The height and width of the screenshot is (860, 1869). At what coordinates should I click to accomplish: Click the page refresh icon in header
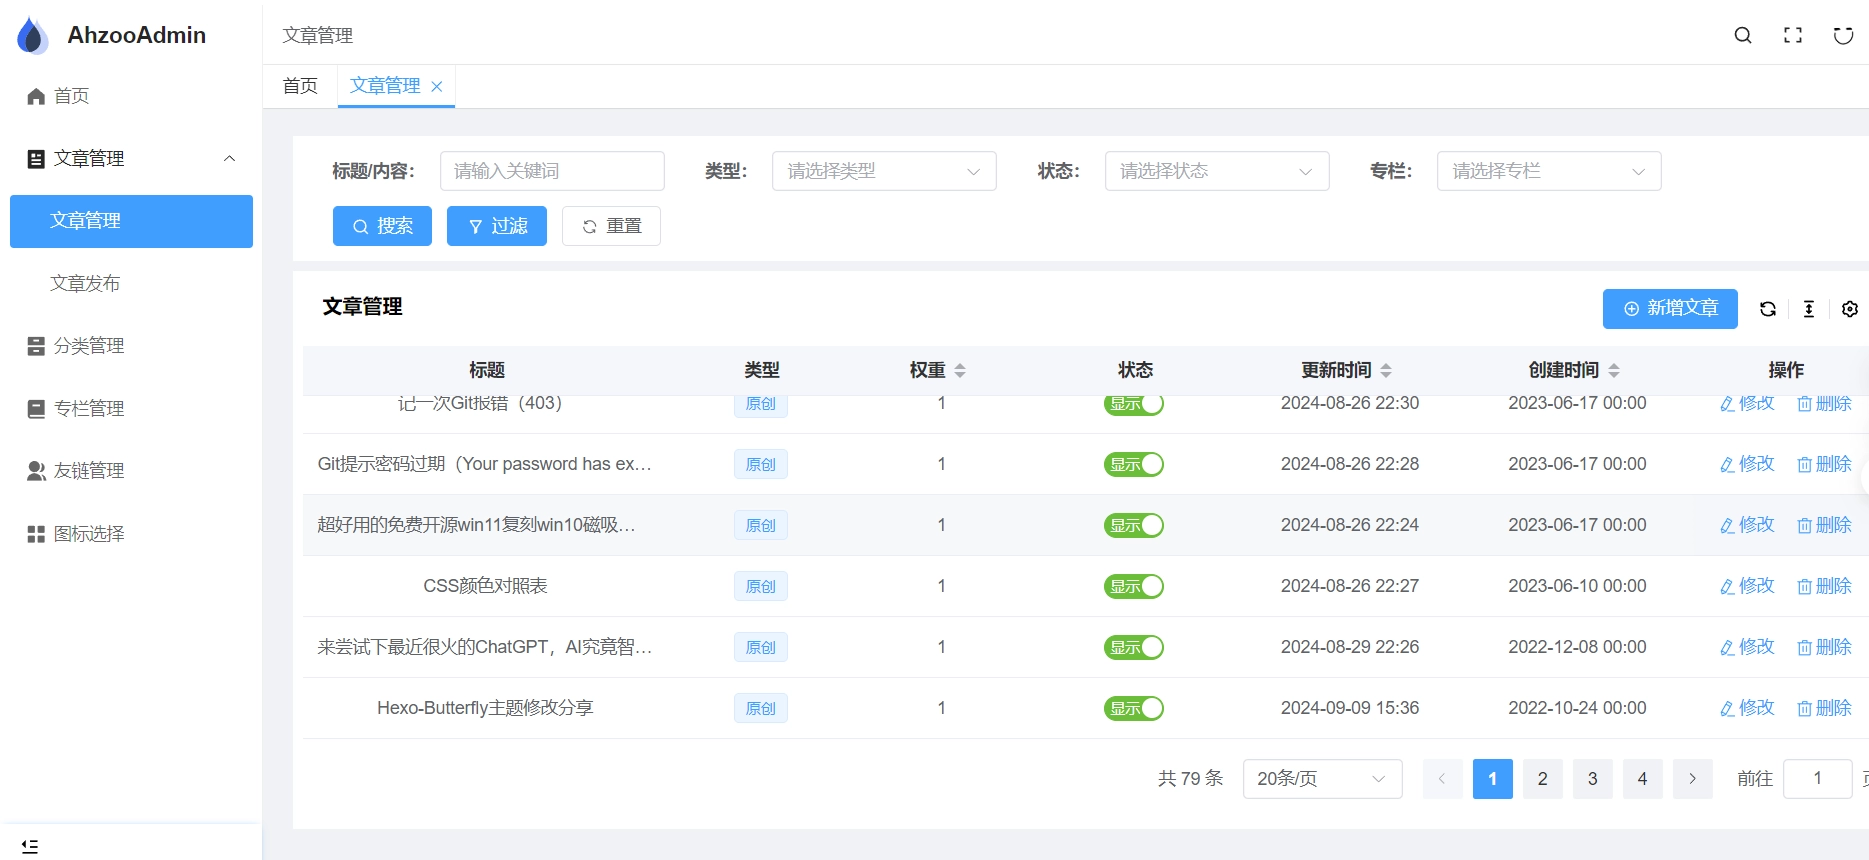(x=1843, y=35)
